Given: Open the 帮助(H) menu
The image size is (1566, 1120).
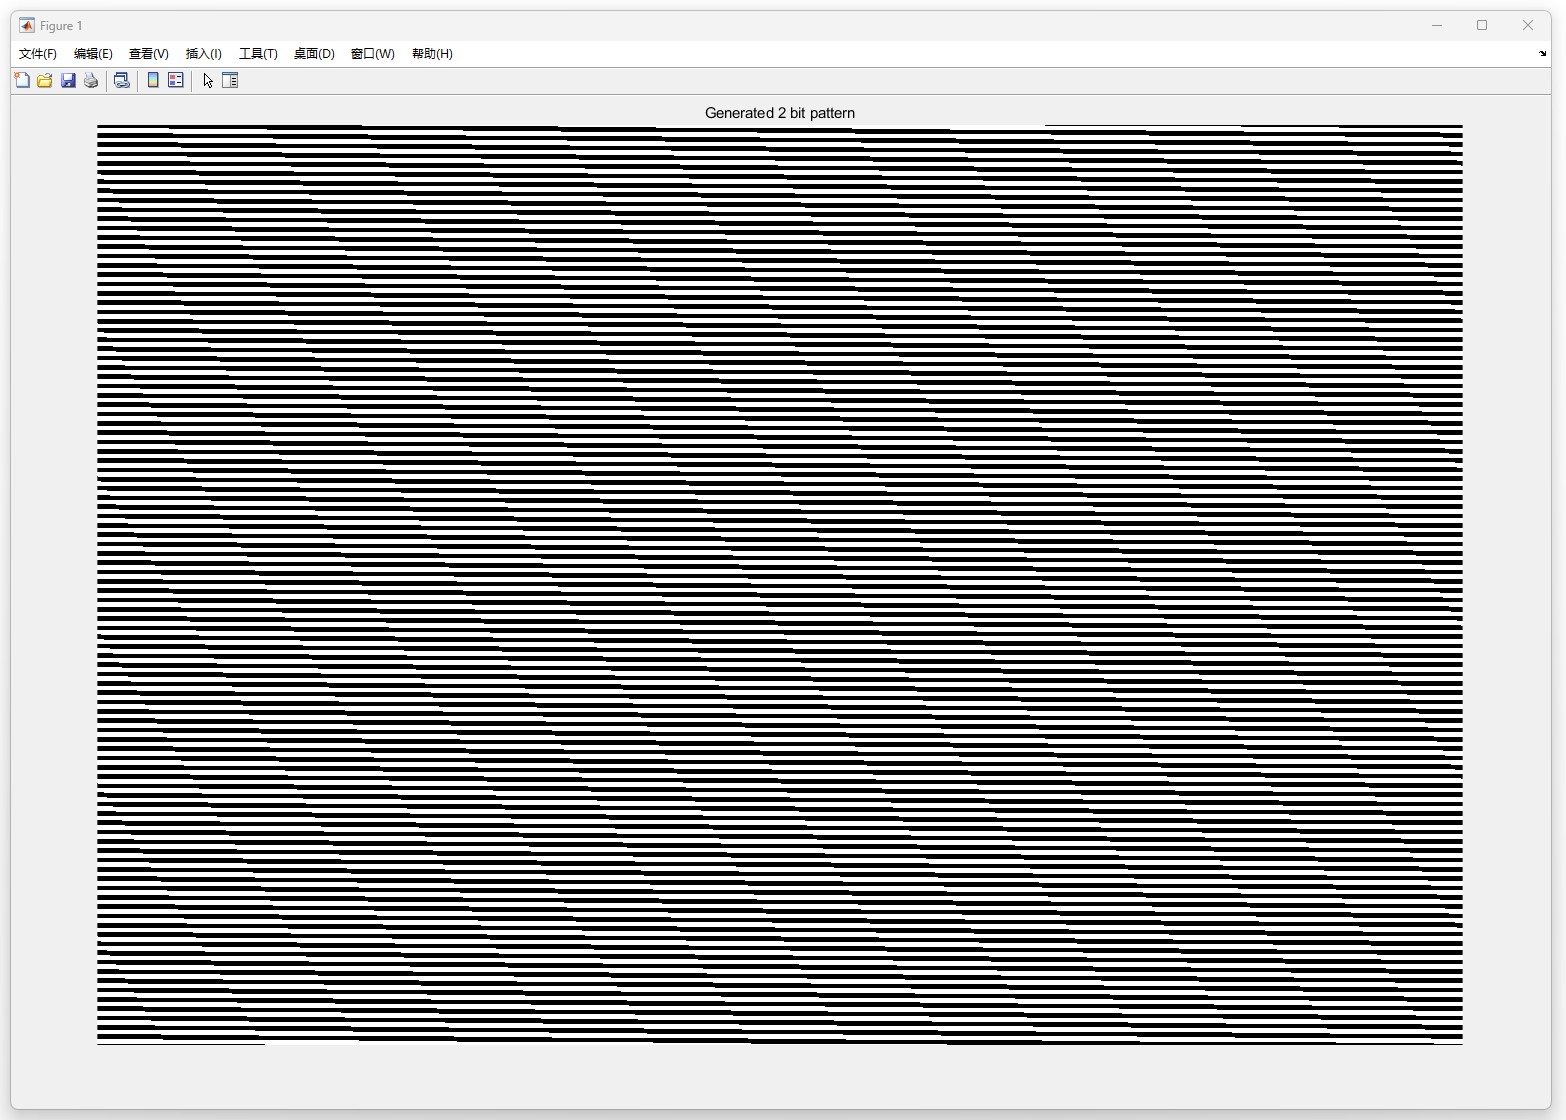Looking at the screenshot, I should 432,54.
